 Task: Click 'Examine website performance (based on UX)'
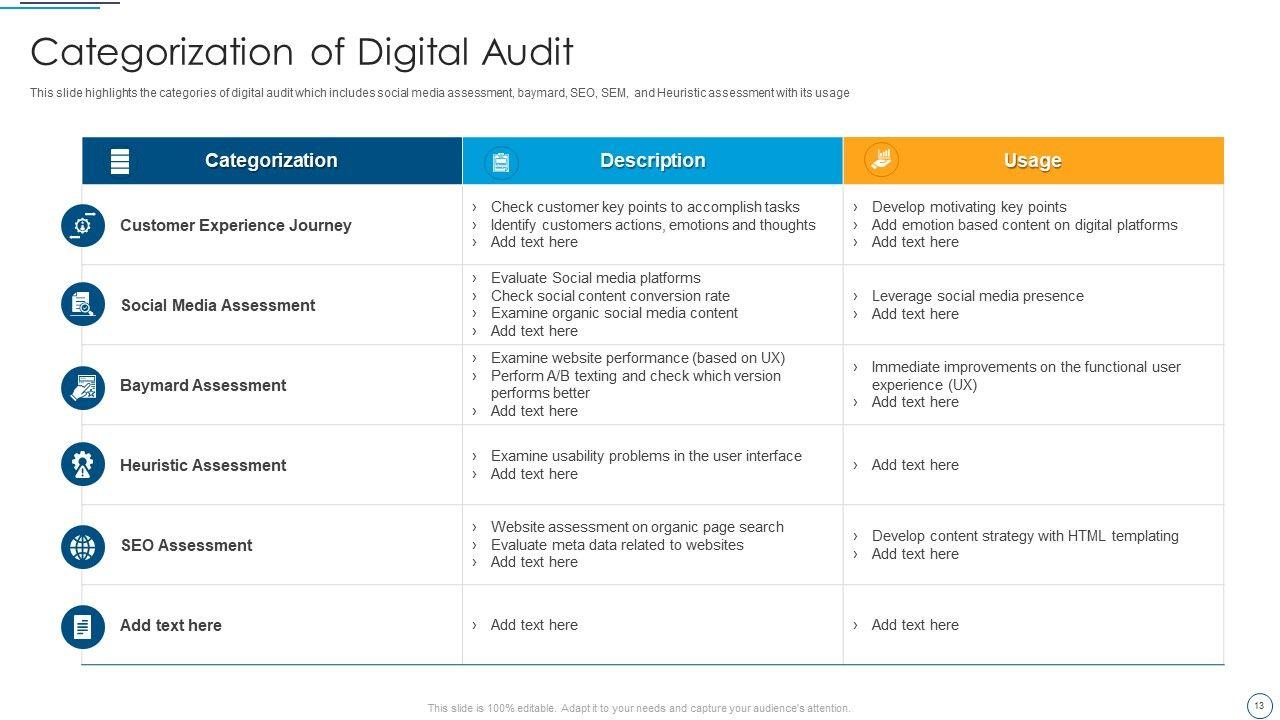[637, 358]
